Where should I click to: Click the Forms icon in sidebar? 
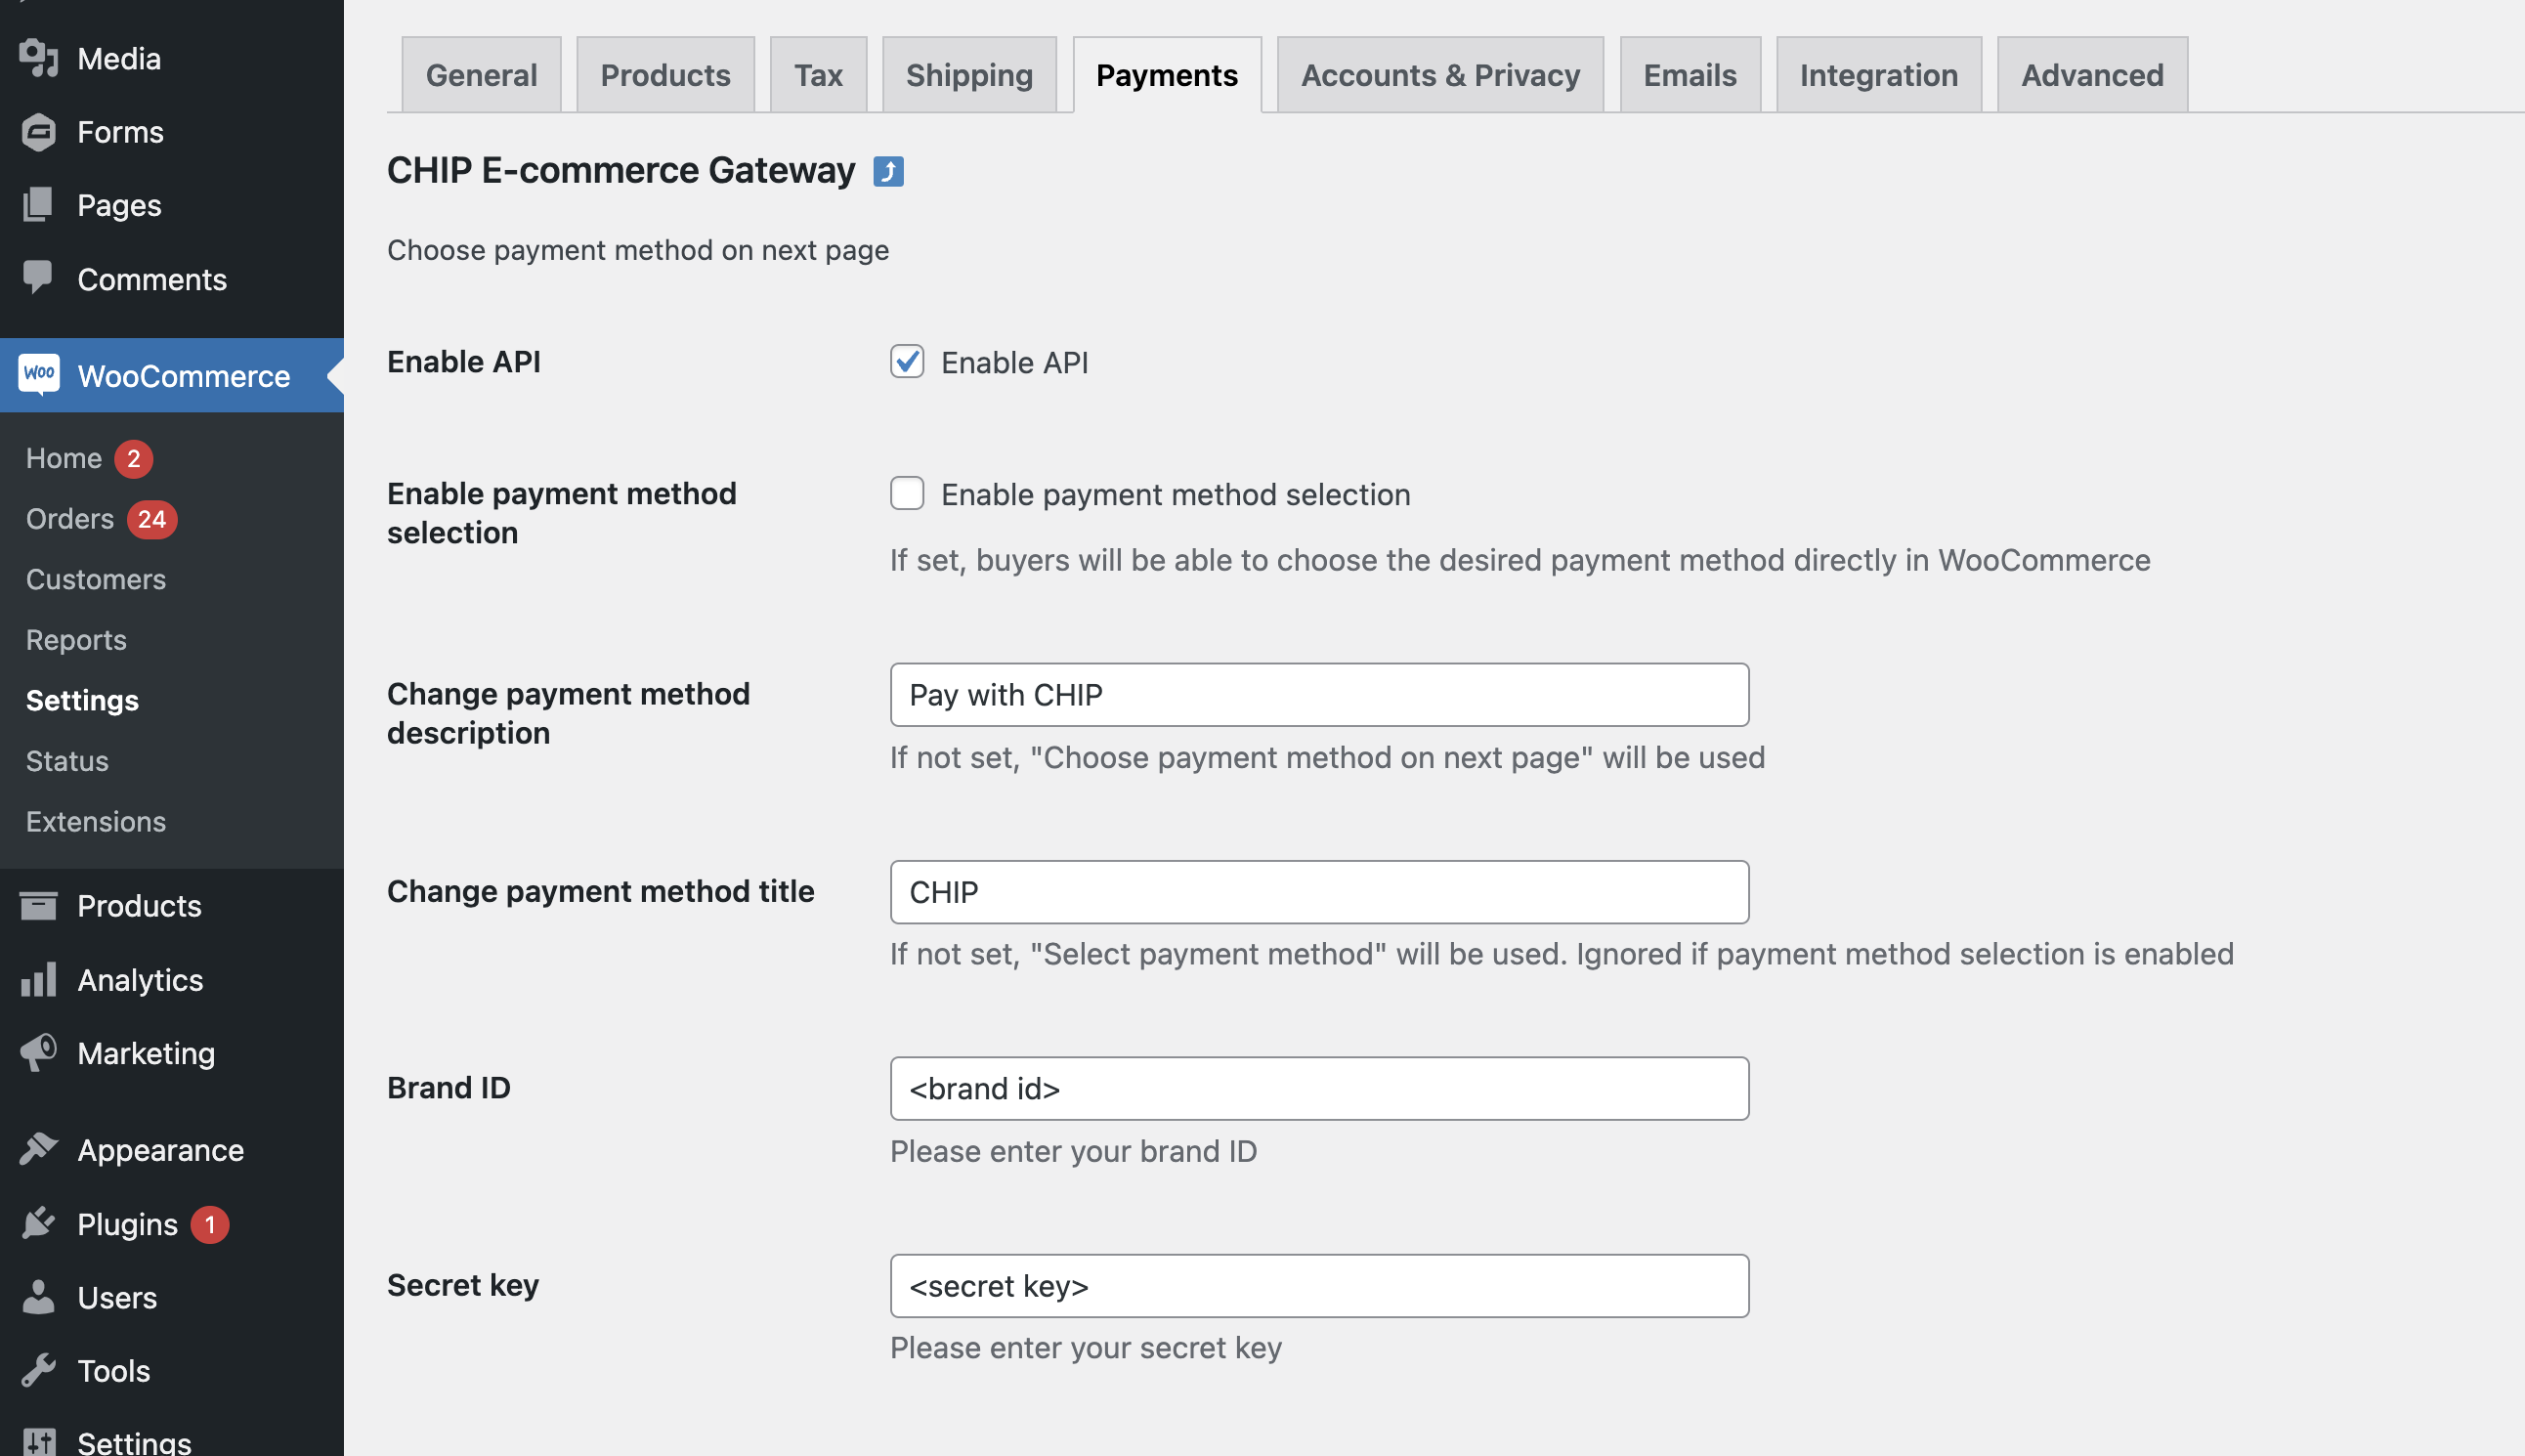coord(38,132)
